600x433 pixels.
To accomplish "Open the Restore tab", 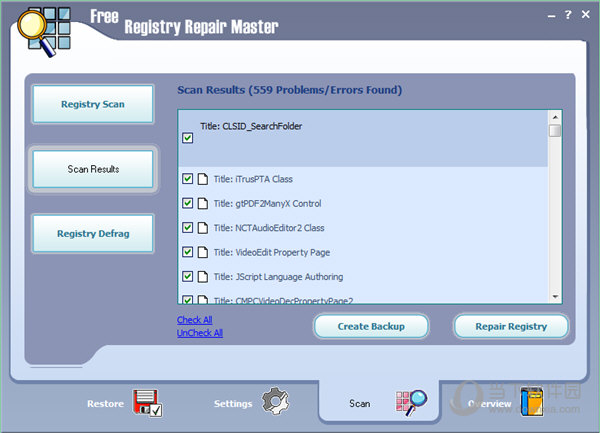I will click(106, 404).
